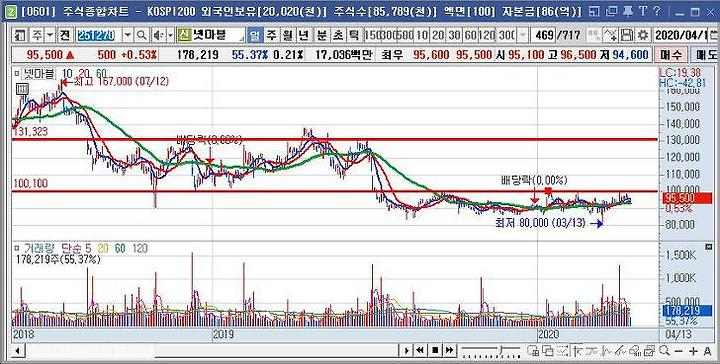Click the dotted selection box icon

tap(562, 351)
